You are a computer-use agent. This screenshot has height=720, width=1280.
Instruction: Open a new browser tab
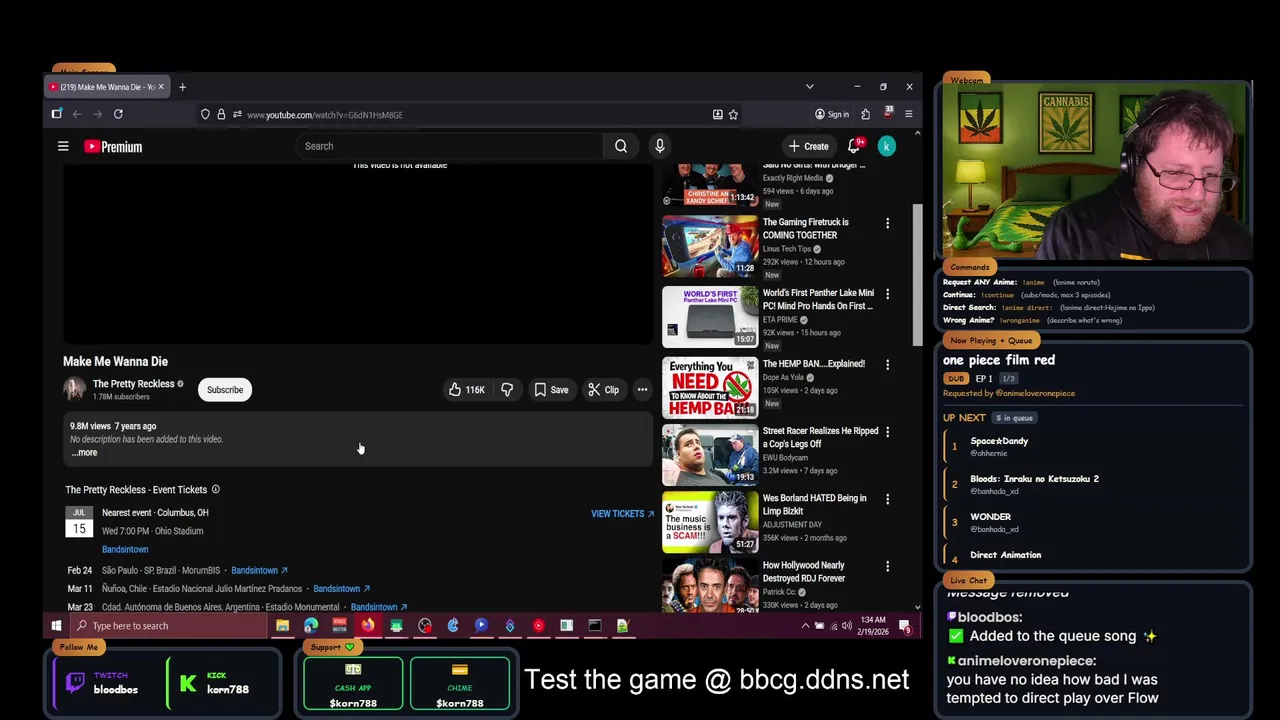pos(182,87)
